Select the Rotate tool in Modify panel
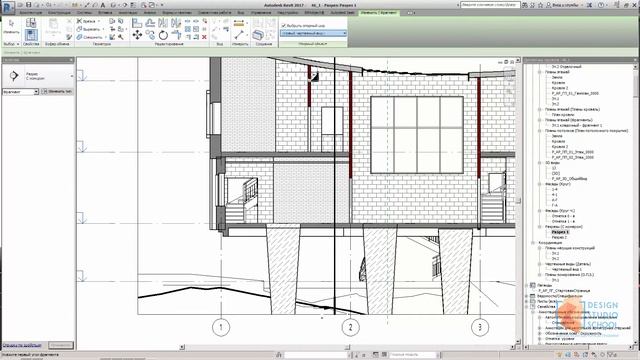The image size is (640, 360). pos(163,35)
